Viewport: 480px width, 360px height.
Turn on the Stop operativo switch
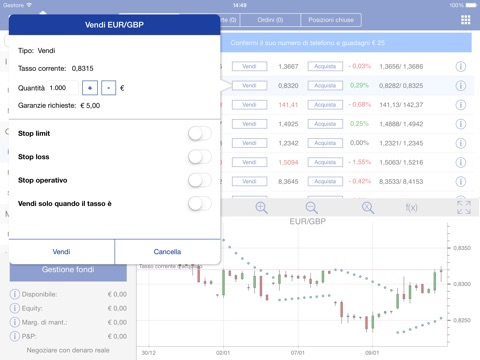click(200, 180)
